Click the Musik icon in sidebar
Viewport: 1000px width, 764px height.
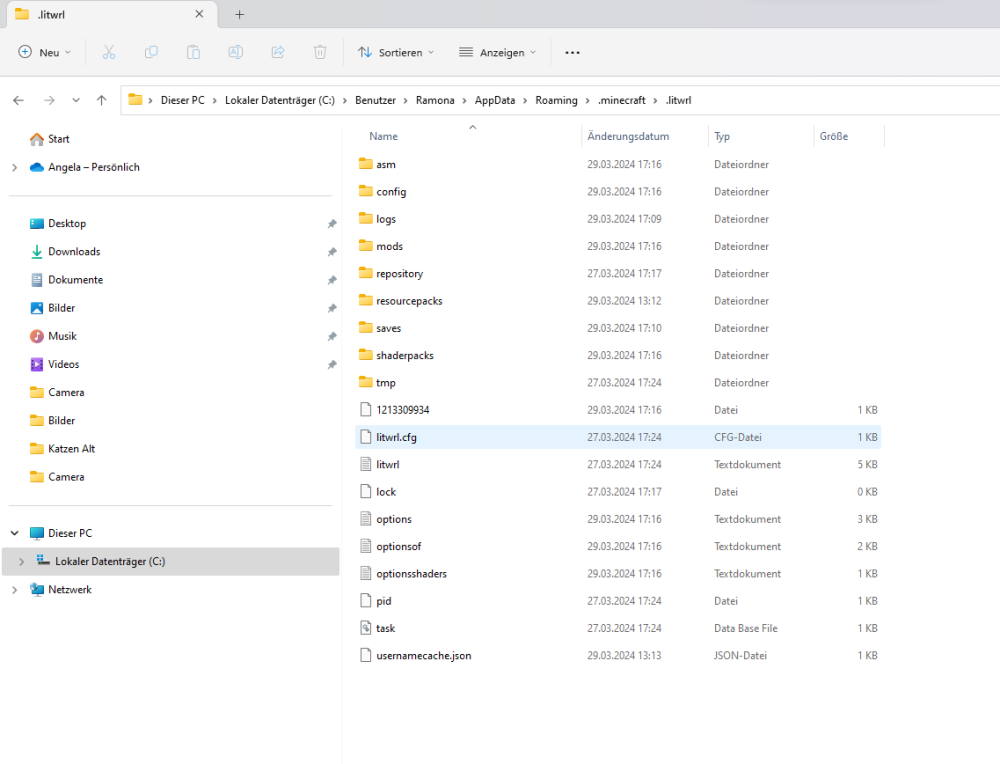(x=37, y=336)
